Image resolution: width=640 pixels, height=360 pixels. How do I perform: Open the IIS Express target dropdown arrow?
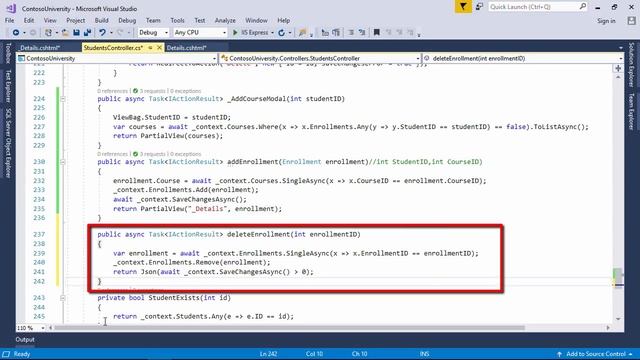(x=272, y=33)
